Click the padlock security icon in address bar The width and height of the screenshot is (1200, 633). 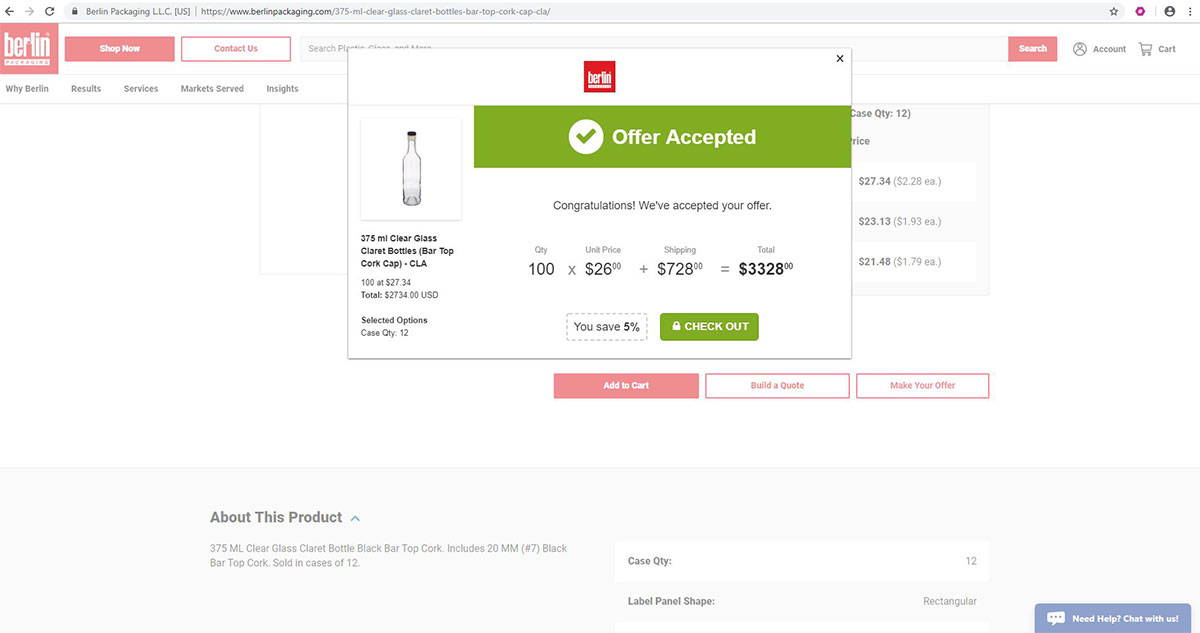pos(75,11)
